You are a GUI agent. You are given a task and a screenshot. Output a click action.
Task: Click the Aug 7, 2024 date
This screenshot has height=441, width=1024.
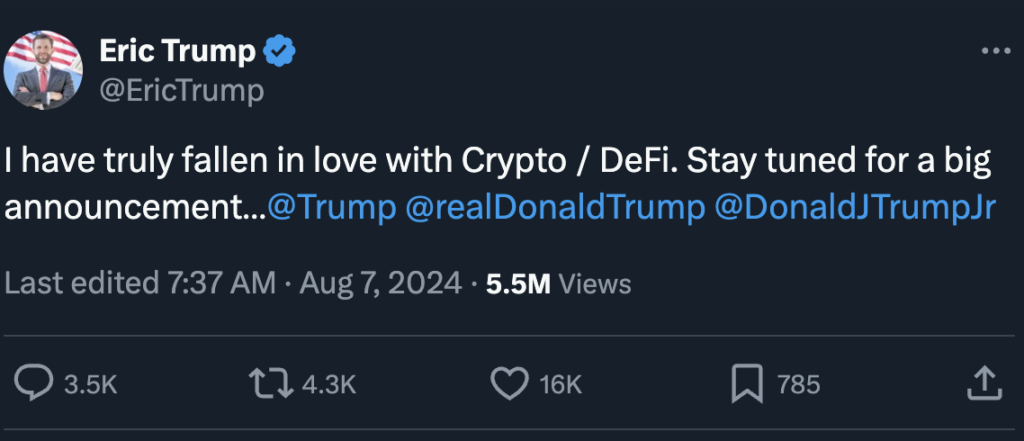[x=381, y=283]
